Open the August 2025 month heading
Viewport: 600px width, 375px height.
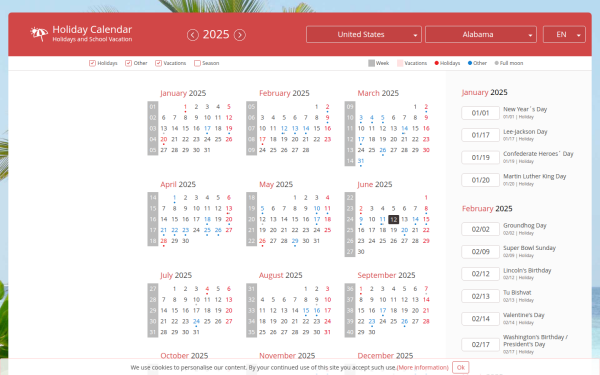click(280, 275)
